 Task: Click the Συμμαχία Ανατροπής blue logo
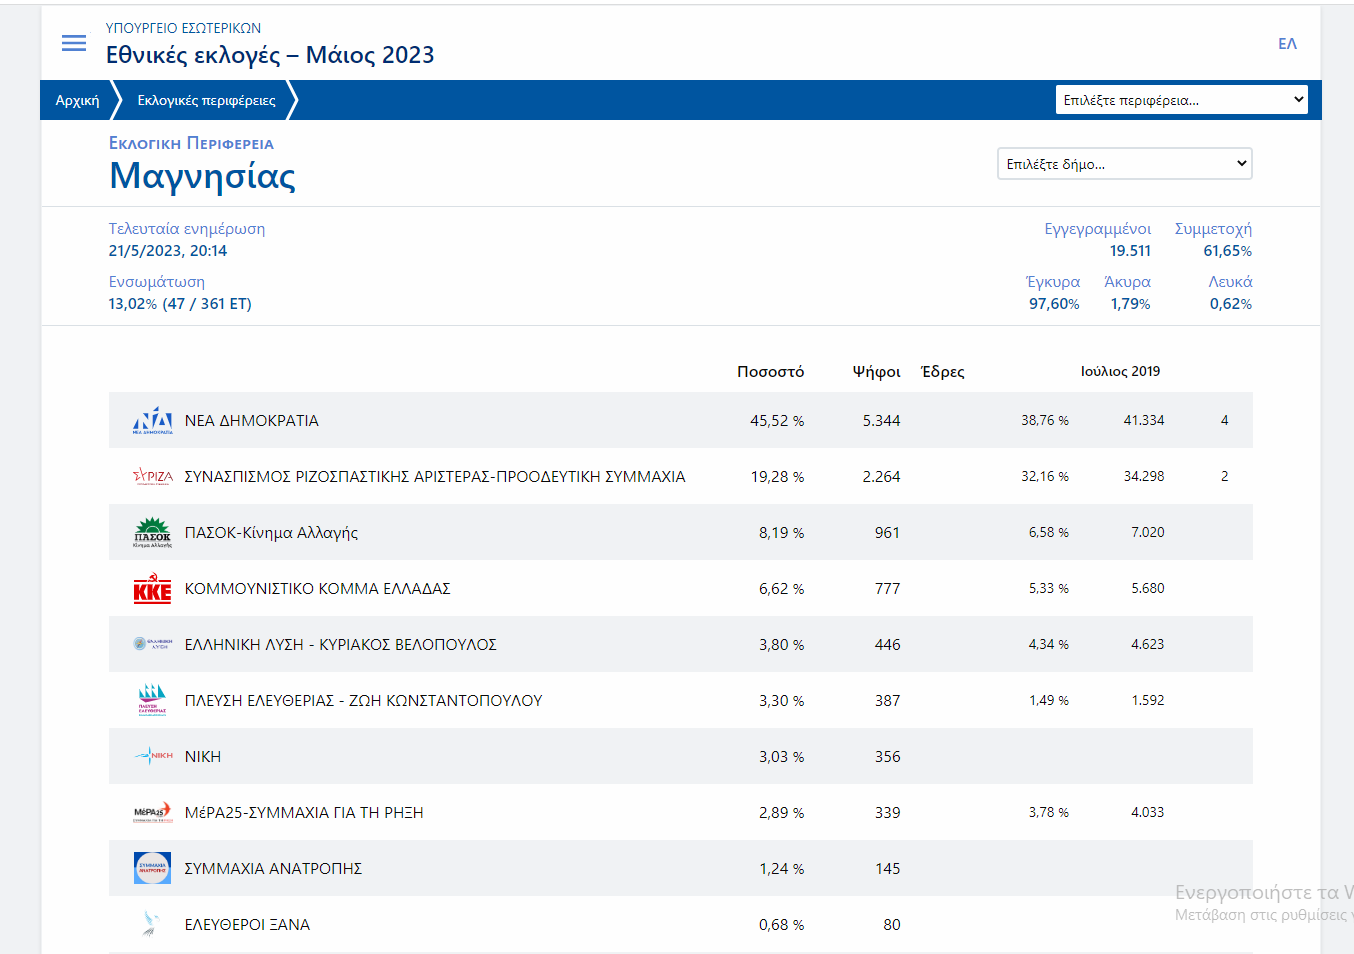coord(152,868)
